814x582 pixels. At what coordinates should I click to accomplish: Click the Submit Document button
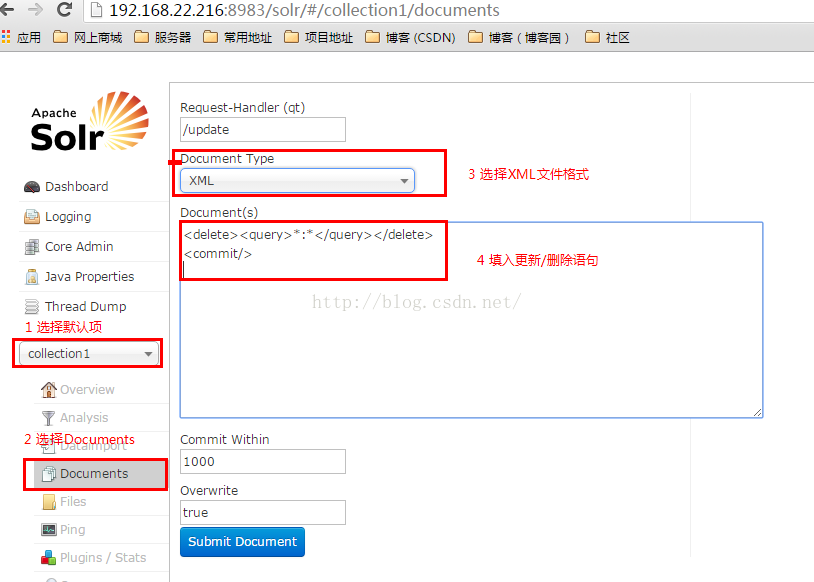click(242, 542)
